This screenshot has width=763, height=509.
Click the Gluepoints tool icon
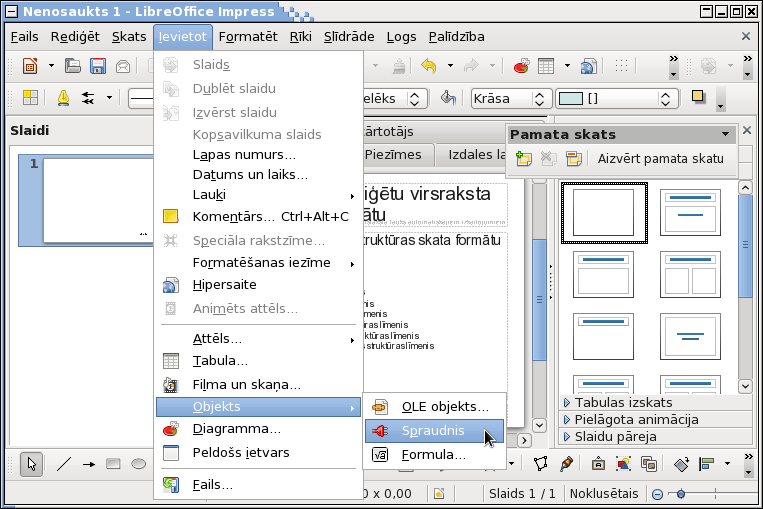[x=566, y=464]
